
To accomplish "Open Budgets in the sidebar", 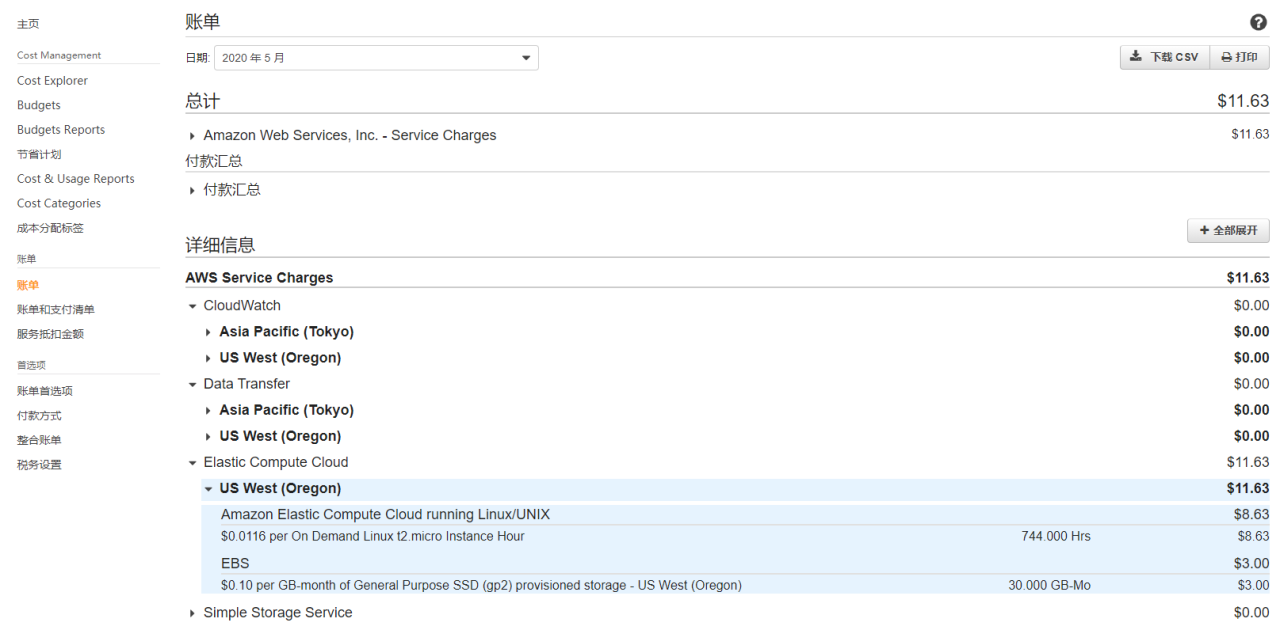I will point(39,105).
